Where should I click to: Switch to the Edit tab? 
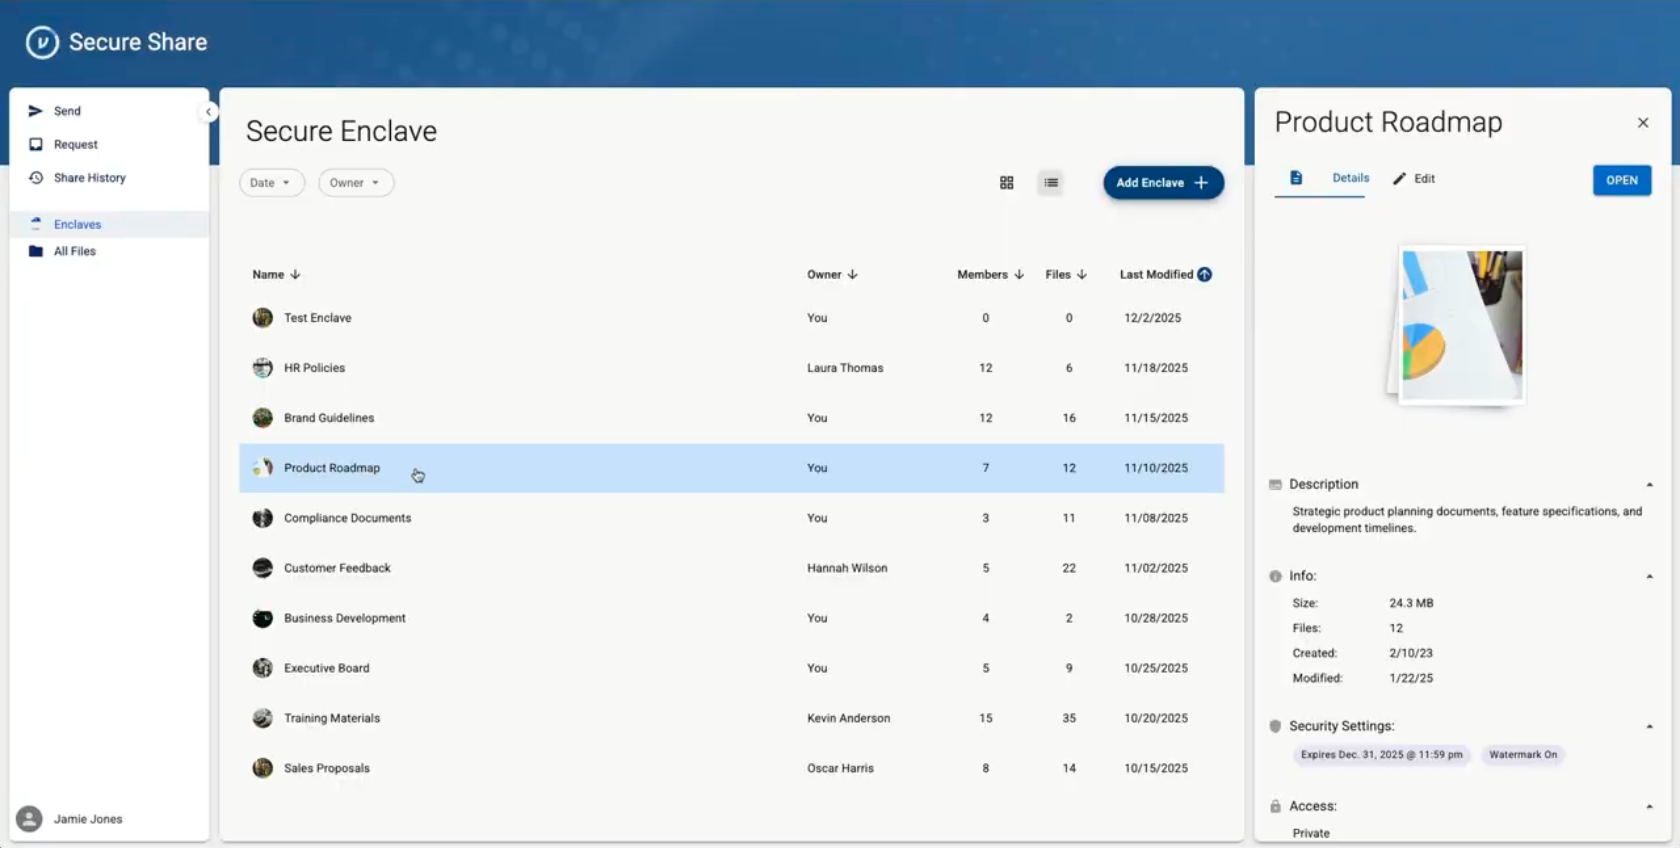coord(1414,179)
